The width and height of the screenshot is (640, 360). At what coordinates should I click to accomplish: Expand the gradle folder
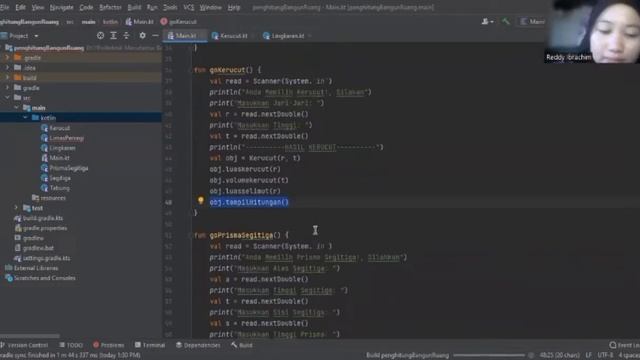tap(7, 88)
